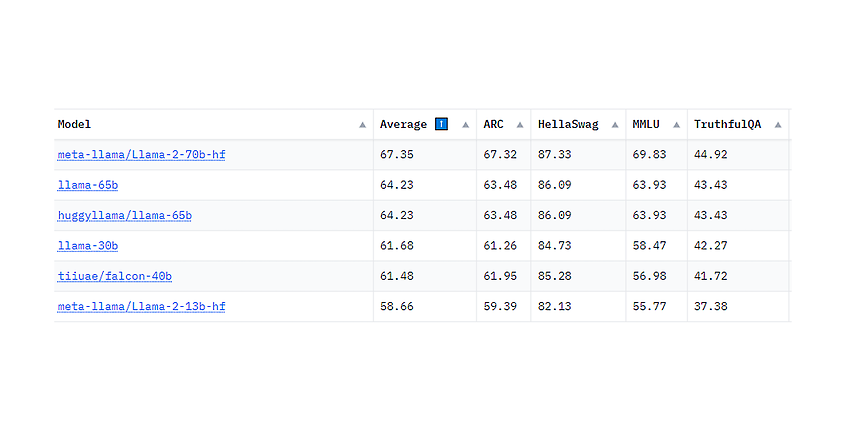This screenshot has height=425, width=850.
Task: Select the HellaSwag column header text
Action: point(568,124)
